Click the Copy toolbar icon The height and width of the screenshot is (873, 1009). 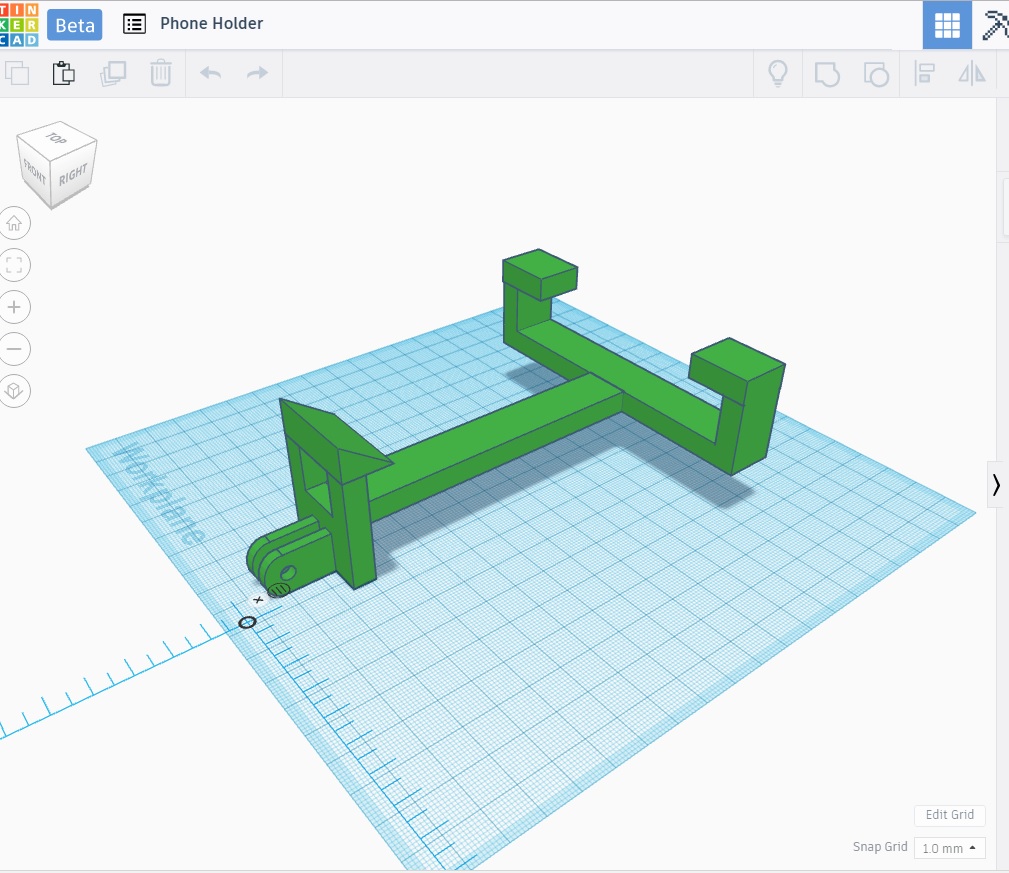(17, 73)
